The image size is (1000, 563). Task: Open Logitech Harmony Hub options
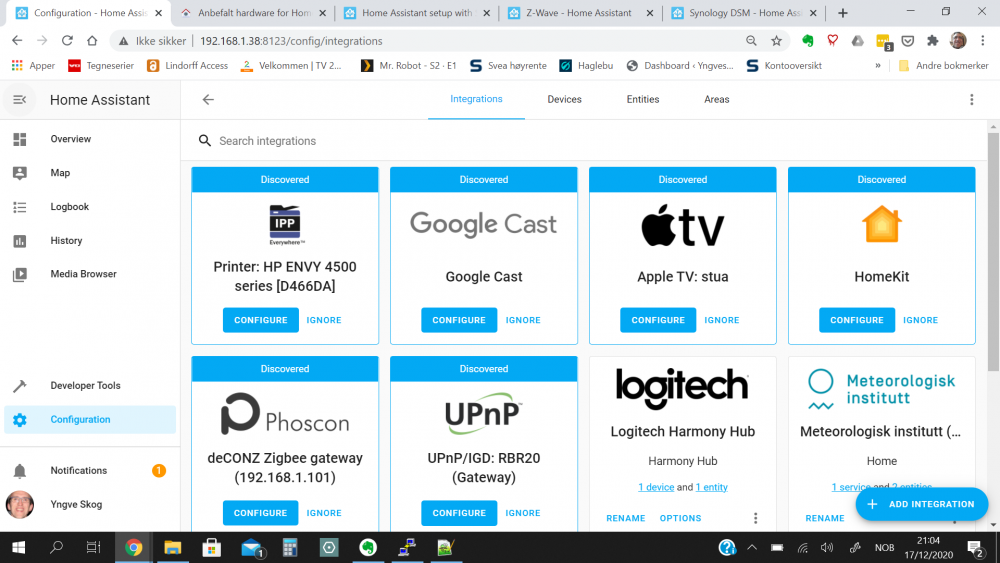pyautogui.click(x=680, y=518)
